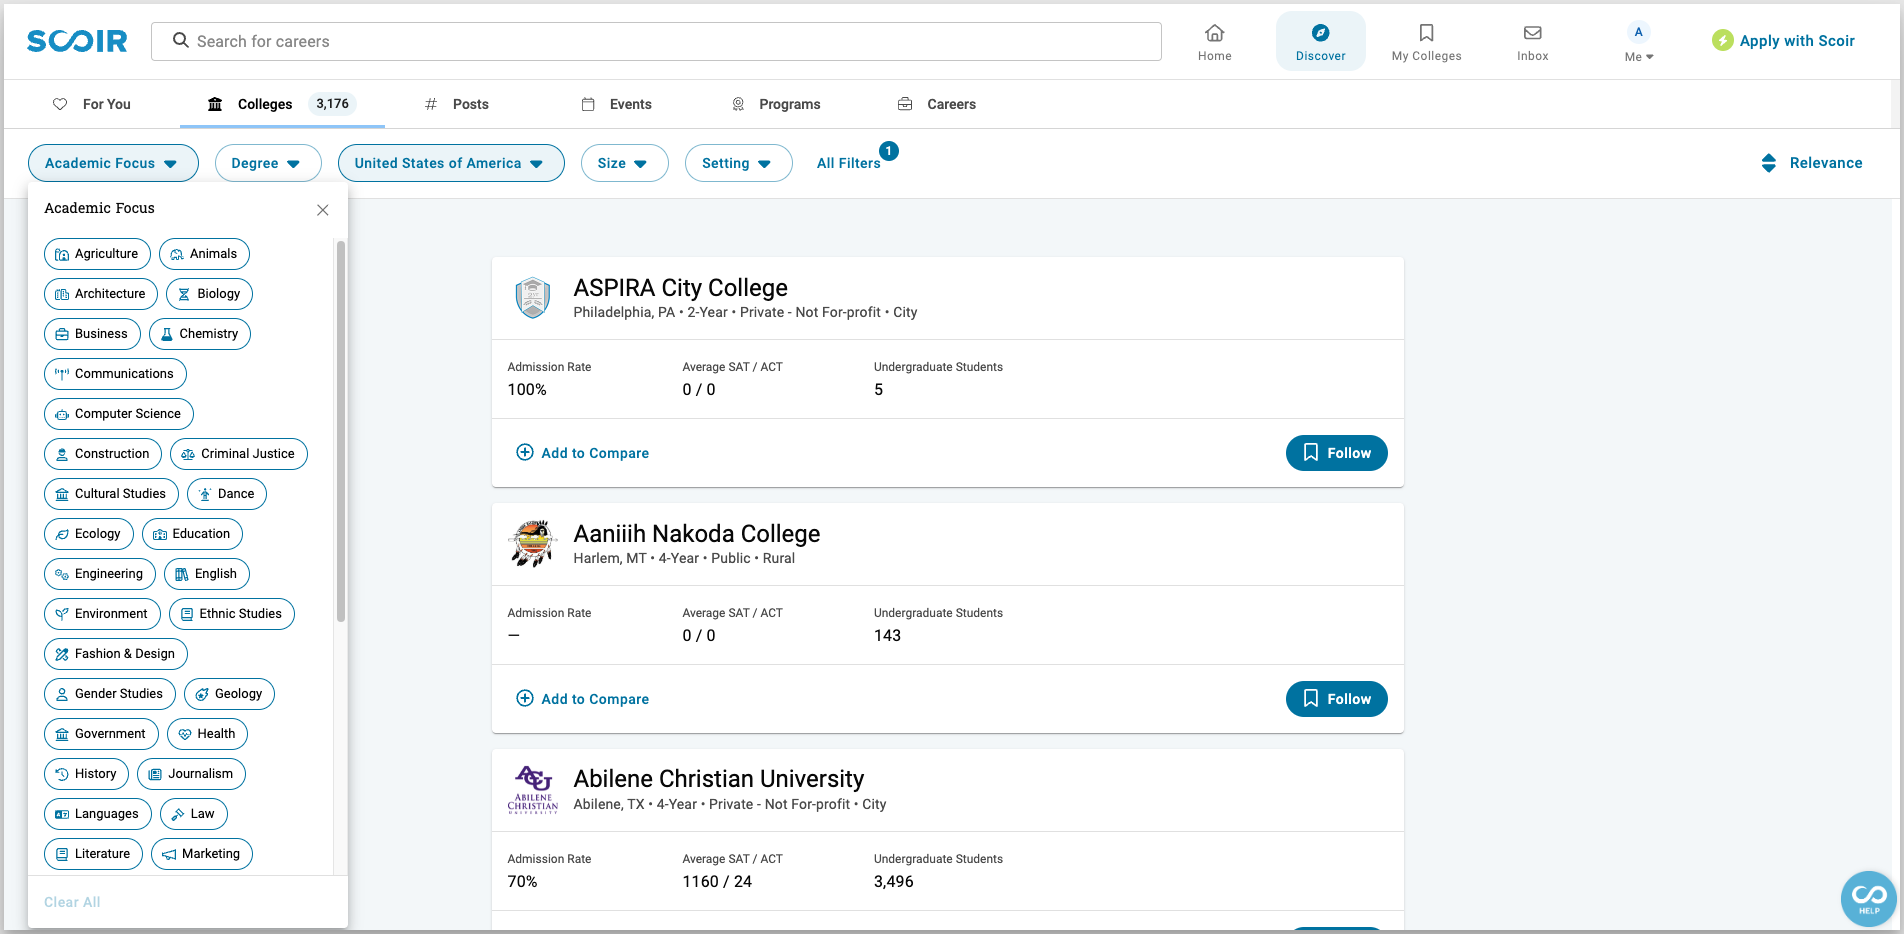Open the Discover compass icon
Image resolution: width=1904 pixels, height=934 pixels.
pos(1320,33)
